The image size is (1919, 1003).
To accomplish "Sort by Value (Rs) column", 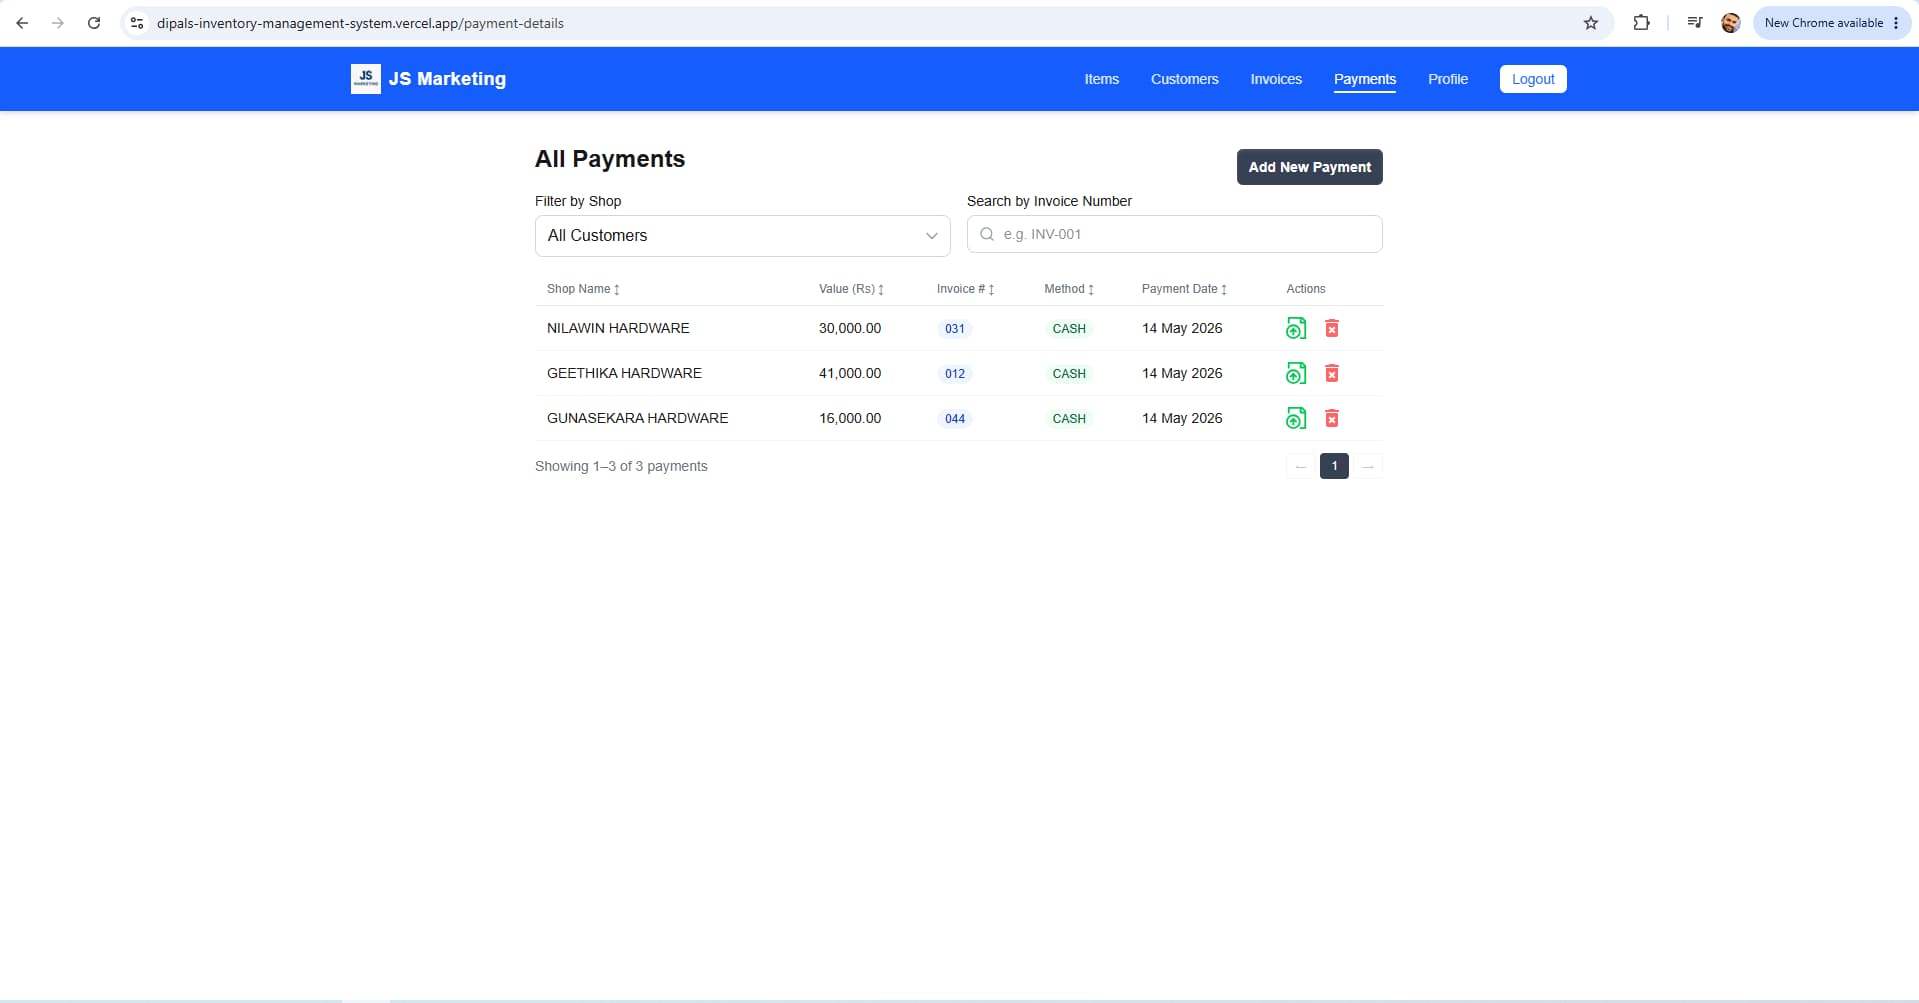I will [x=851, y=289].
